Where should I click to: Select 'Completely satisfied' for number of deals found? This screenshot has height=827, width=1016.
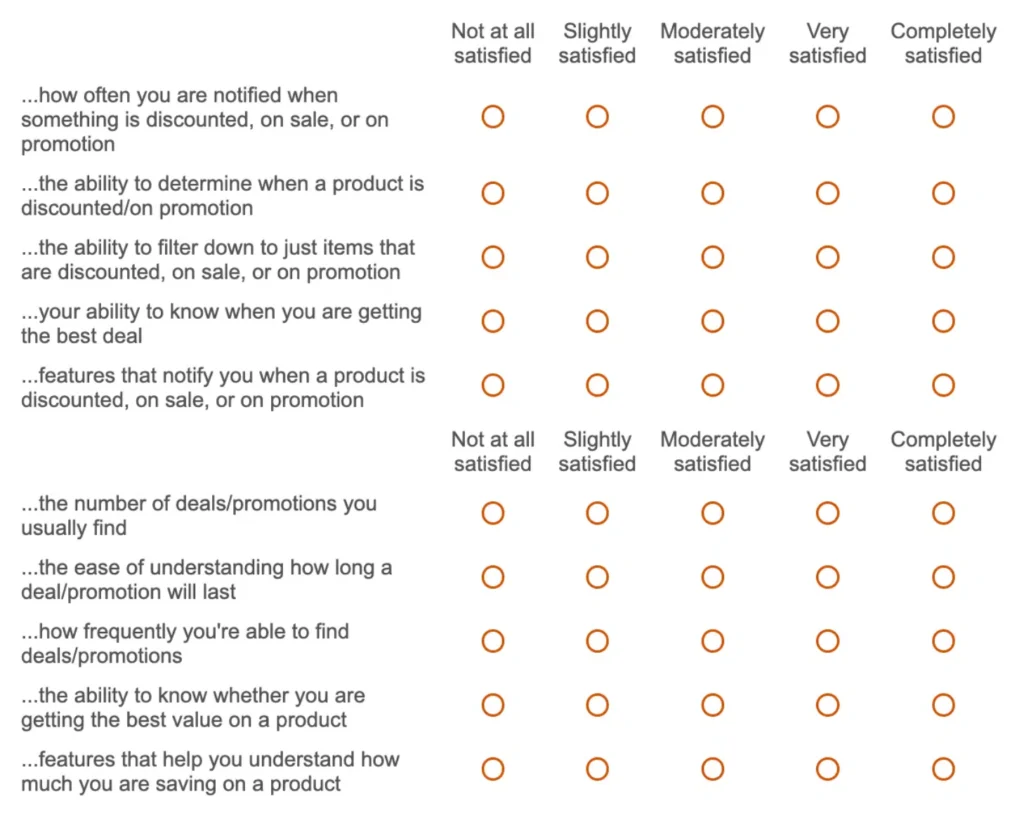click(x=943, y=513)
